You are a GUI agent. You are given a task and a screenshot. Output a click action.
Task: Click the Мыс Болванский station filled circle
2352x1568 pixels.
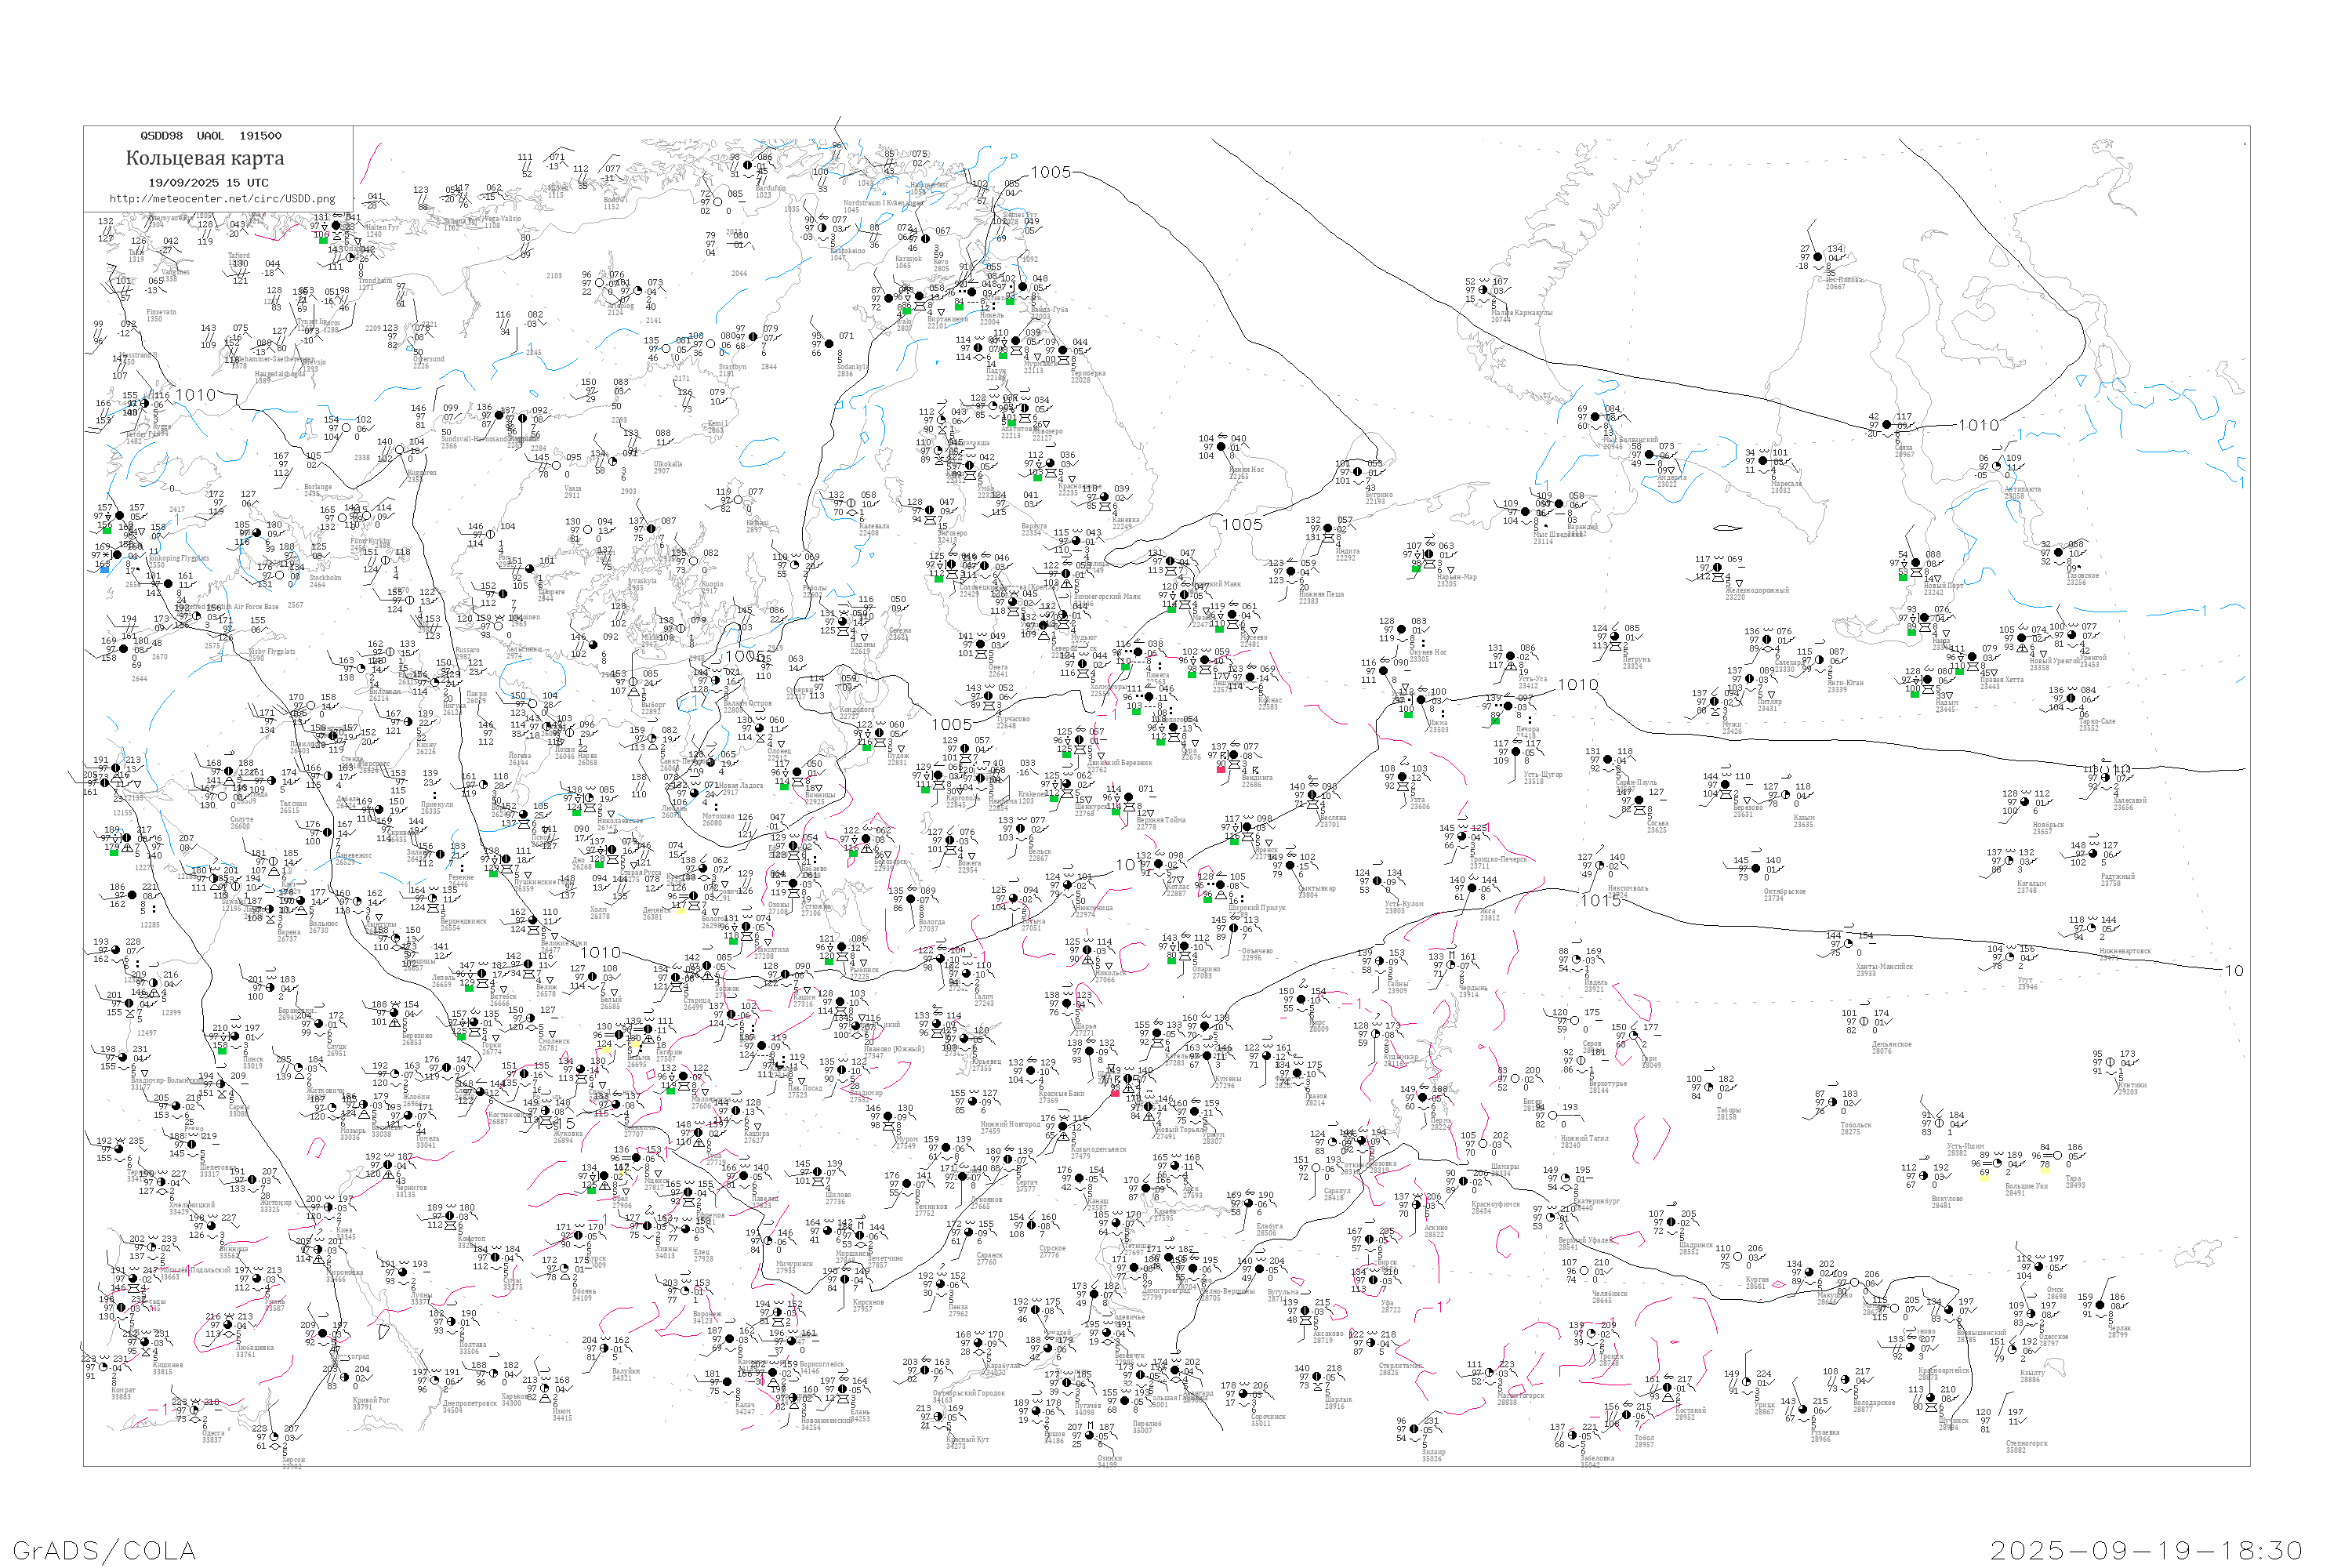[1595, 417]
